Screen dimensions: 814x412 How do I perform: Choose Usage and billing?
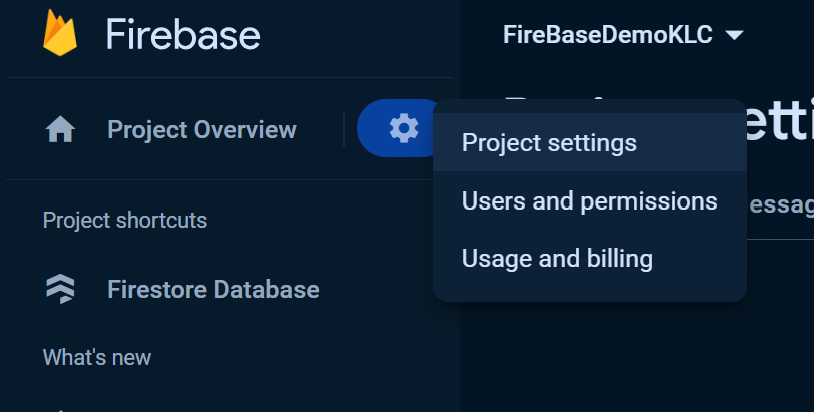coord(557,259)
